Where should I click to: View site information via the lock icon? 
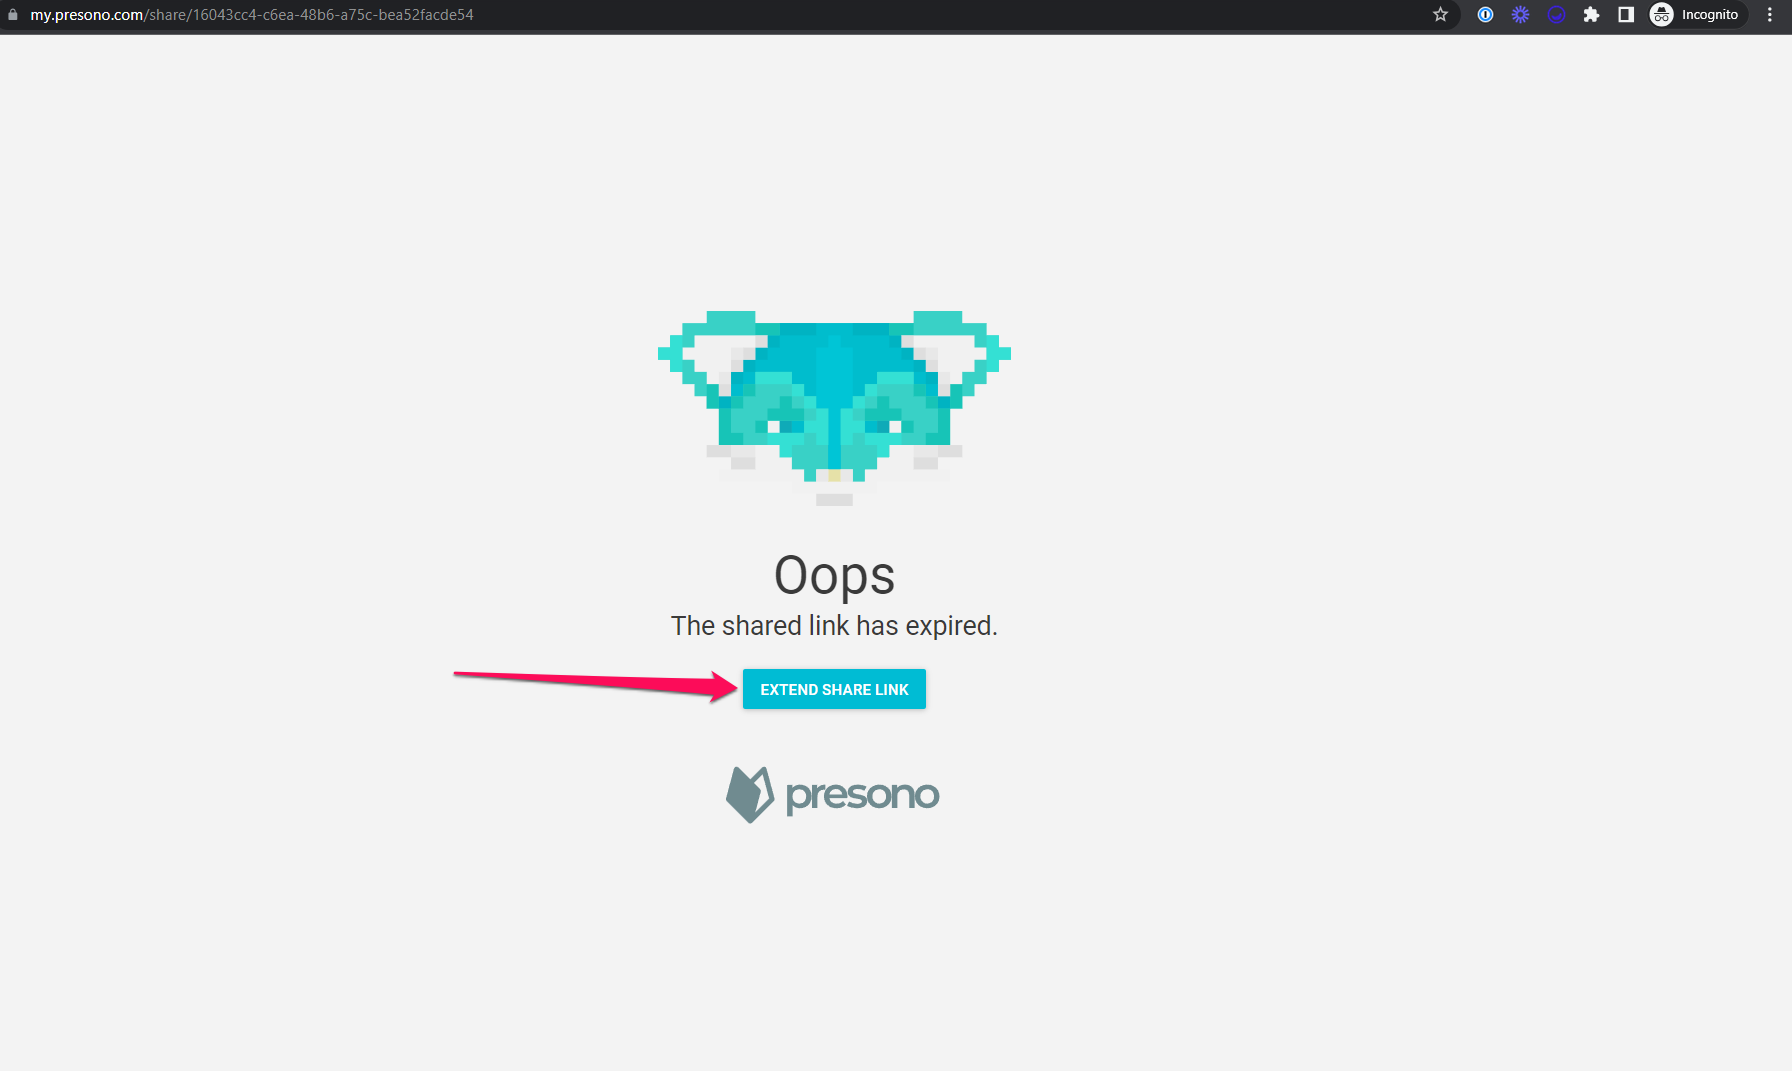tap(13, 15)
